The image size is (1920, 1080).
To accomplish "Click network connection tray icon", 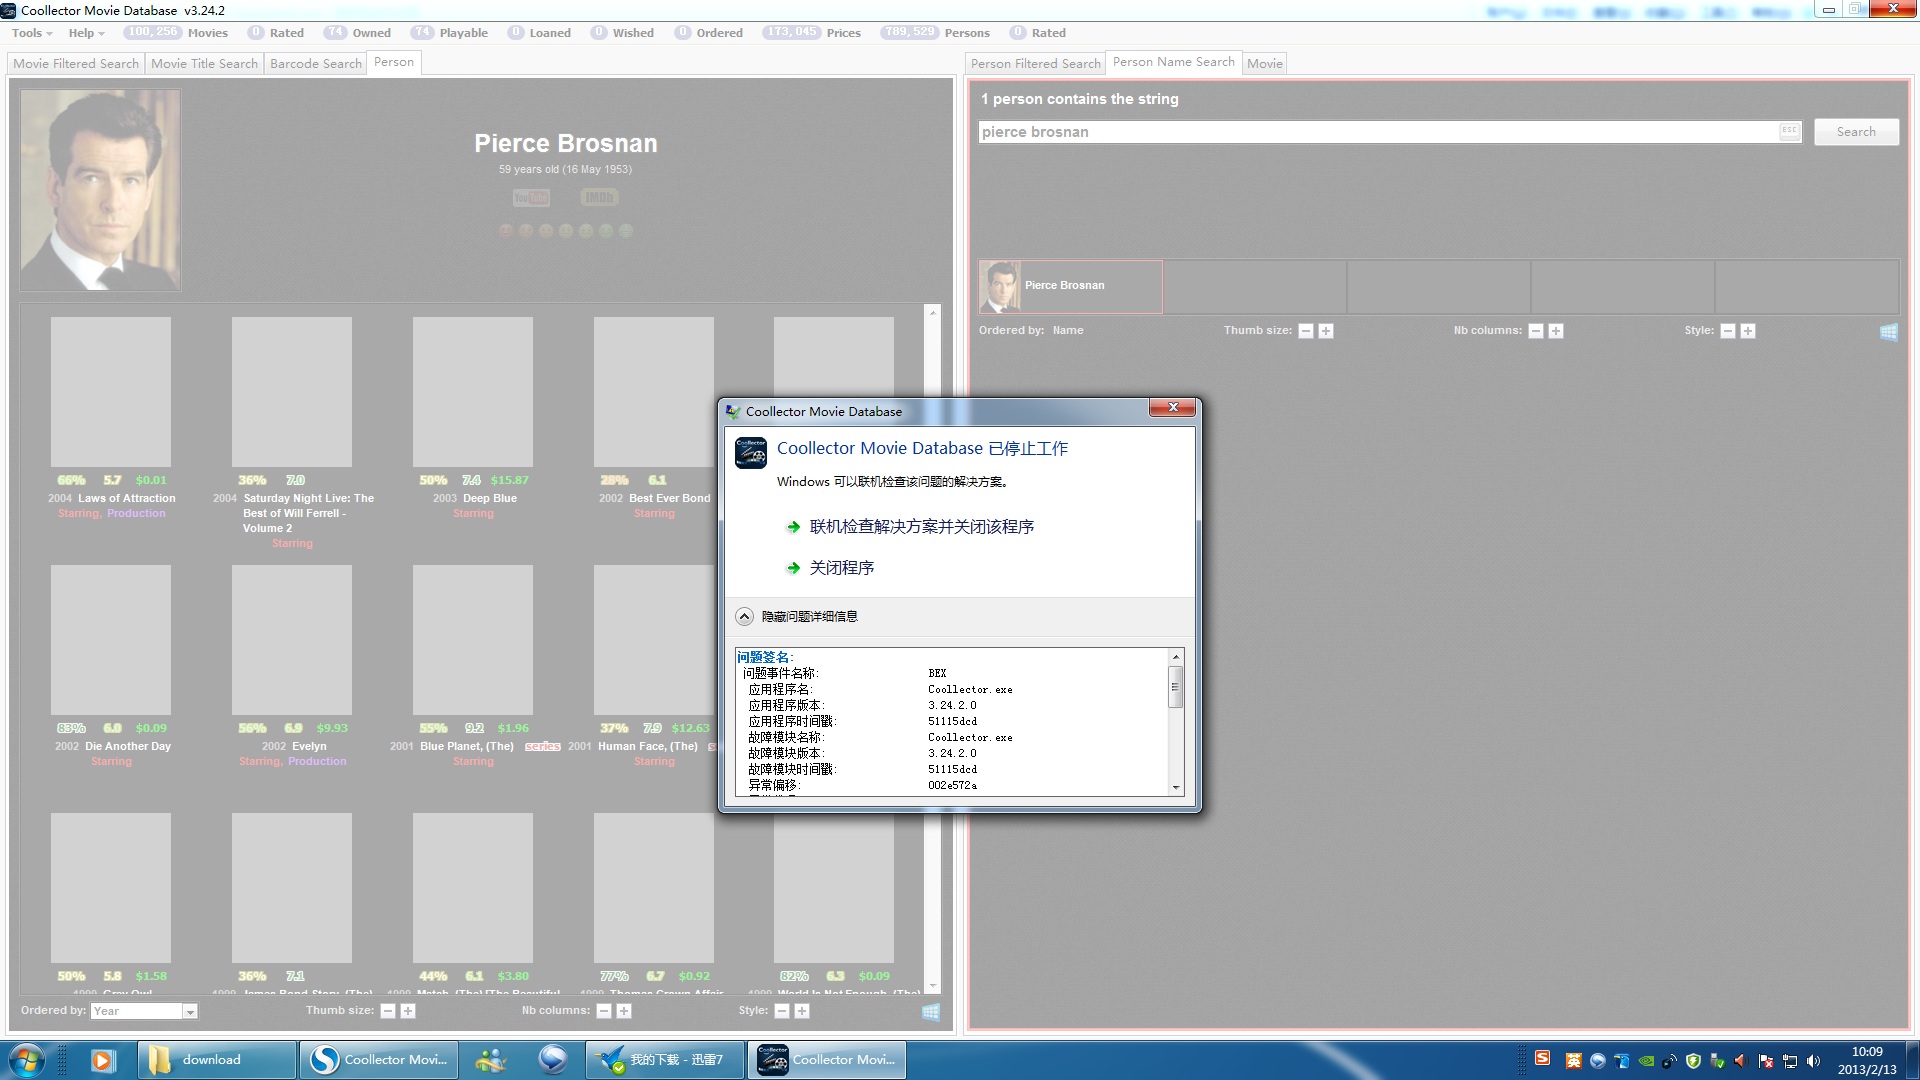I will click(x=1789, y=1062).
